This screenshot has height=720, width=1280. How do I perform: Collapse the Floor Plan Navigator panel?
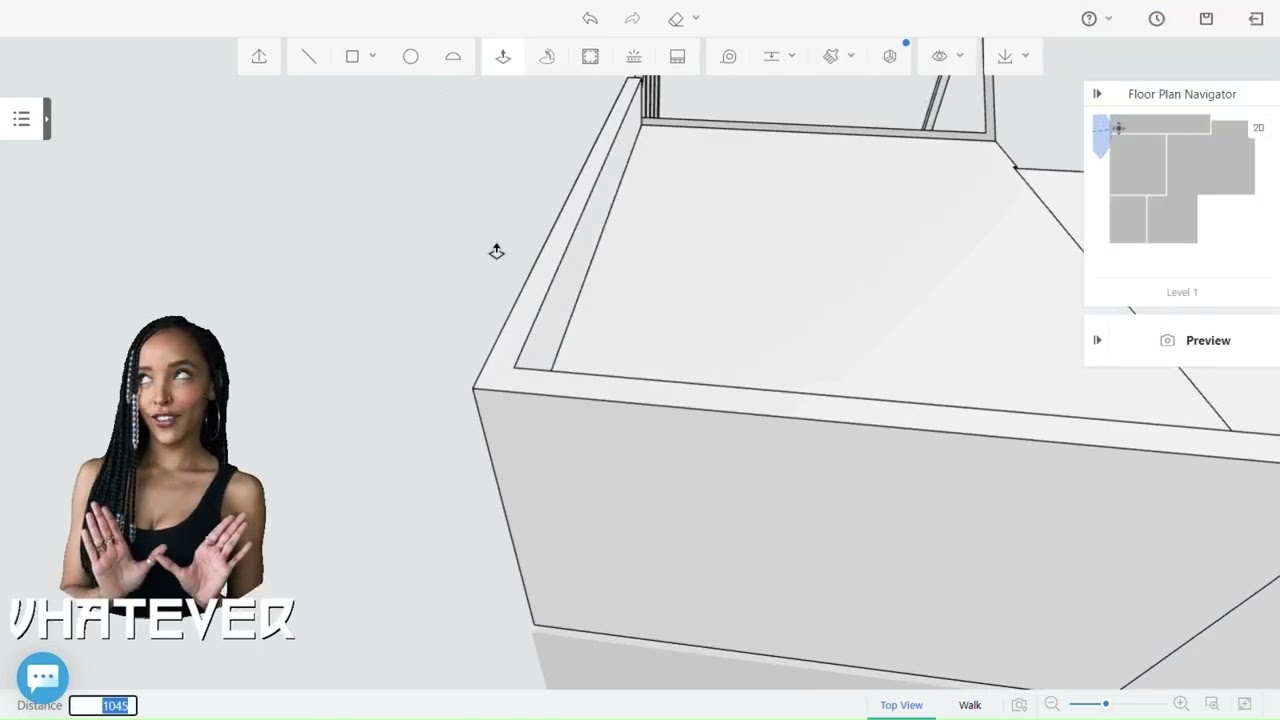(1097, 94)
